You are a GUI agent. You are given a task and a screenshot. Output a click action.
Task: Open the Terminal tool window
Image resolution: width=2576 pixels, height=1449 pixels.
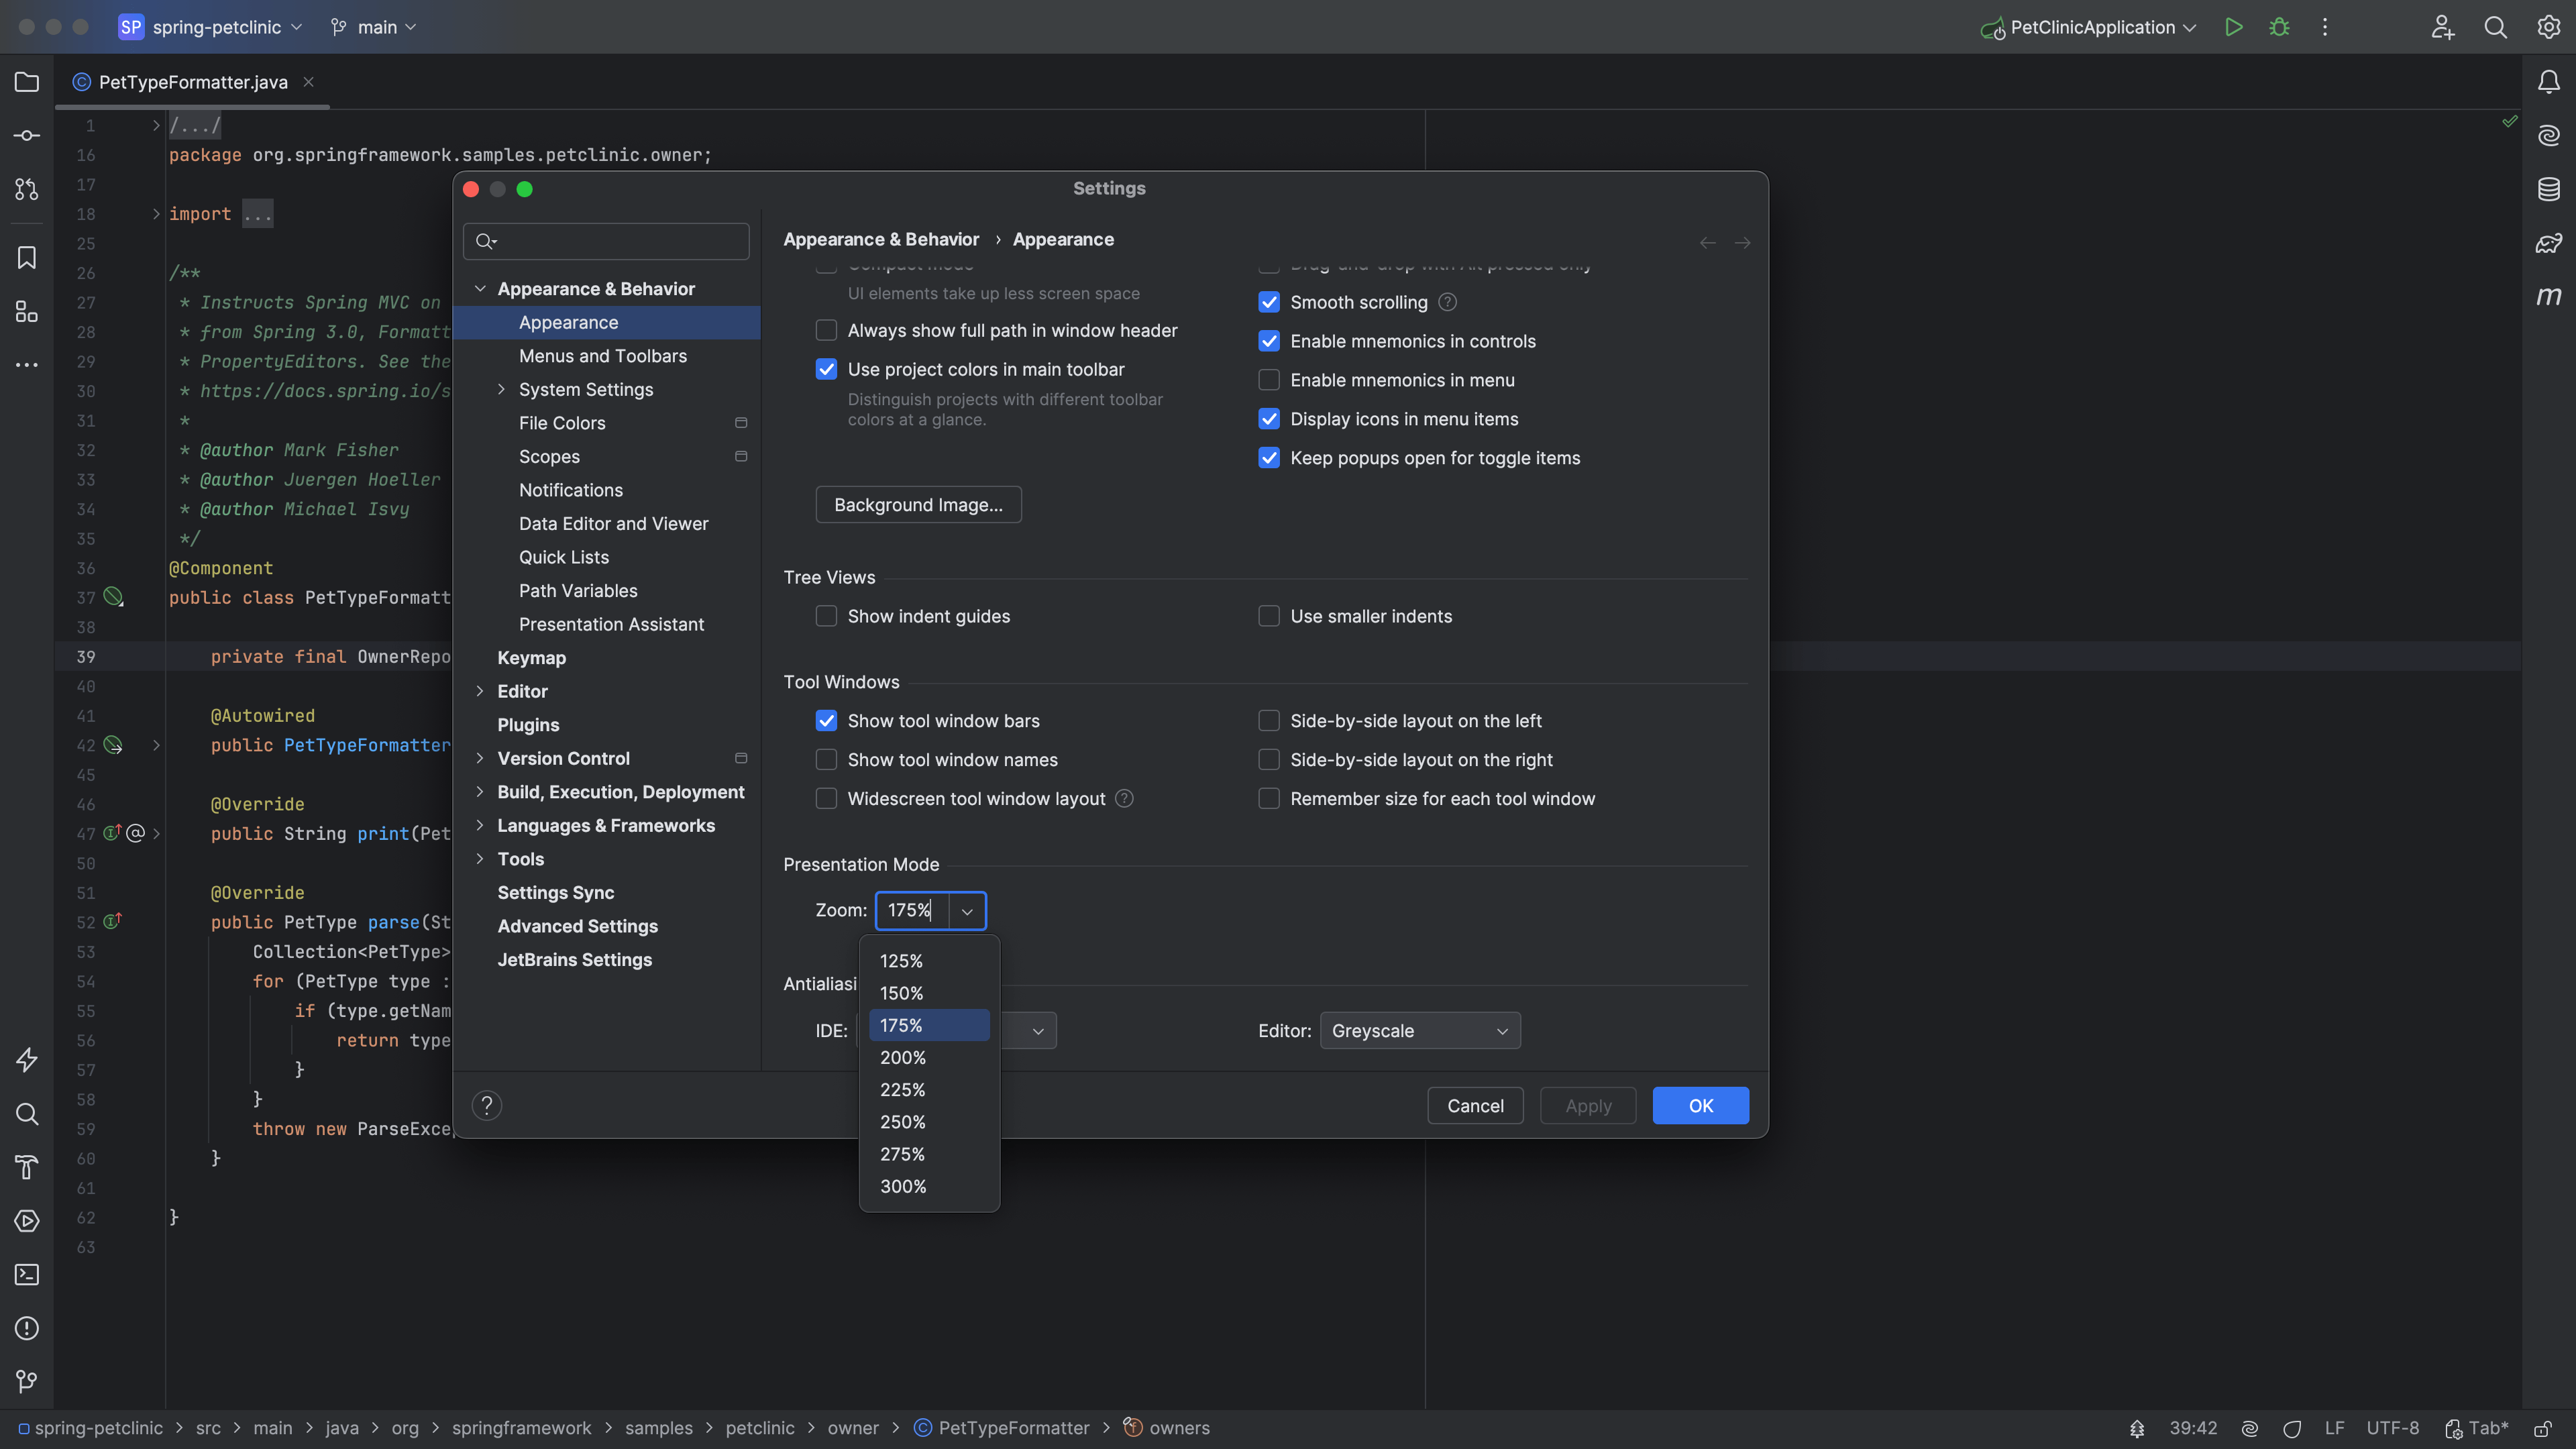[26, 1274]
